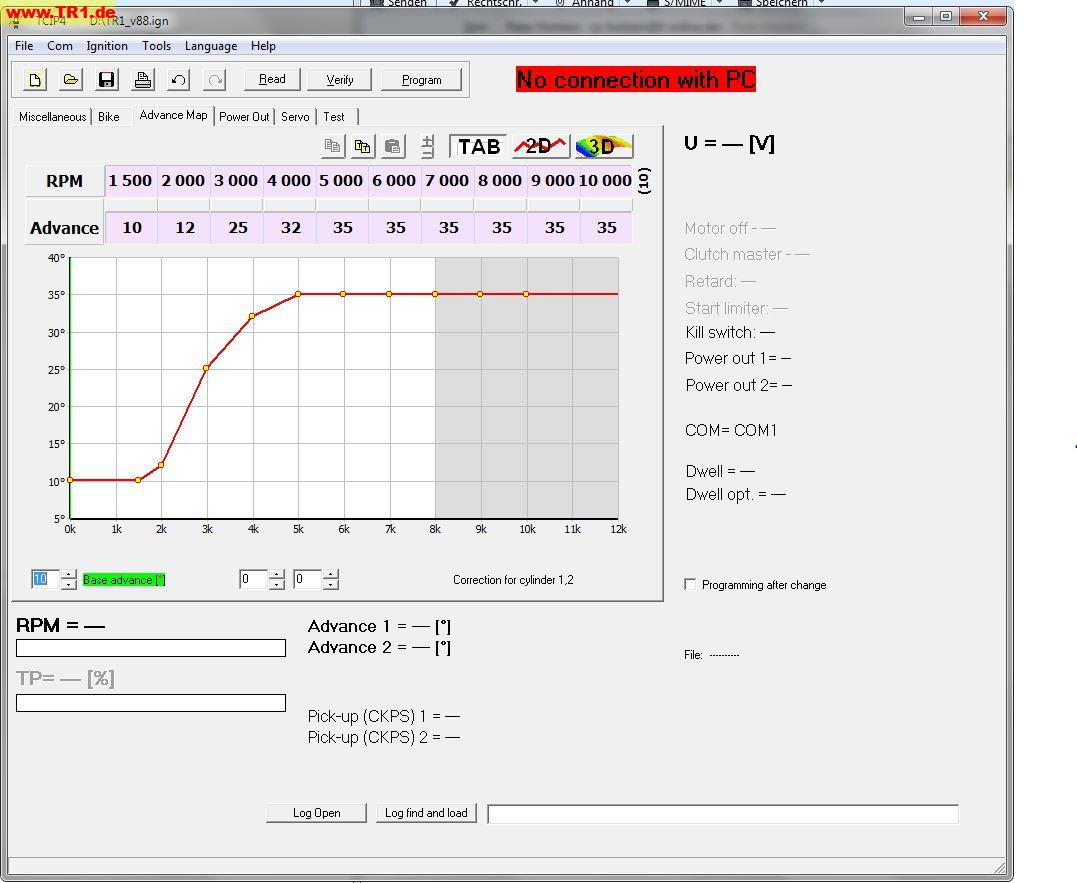
Task: Enable Programming after change checkbox
Action: (x=690, y=584)
